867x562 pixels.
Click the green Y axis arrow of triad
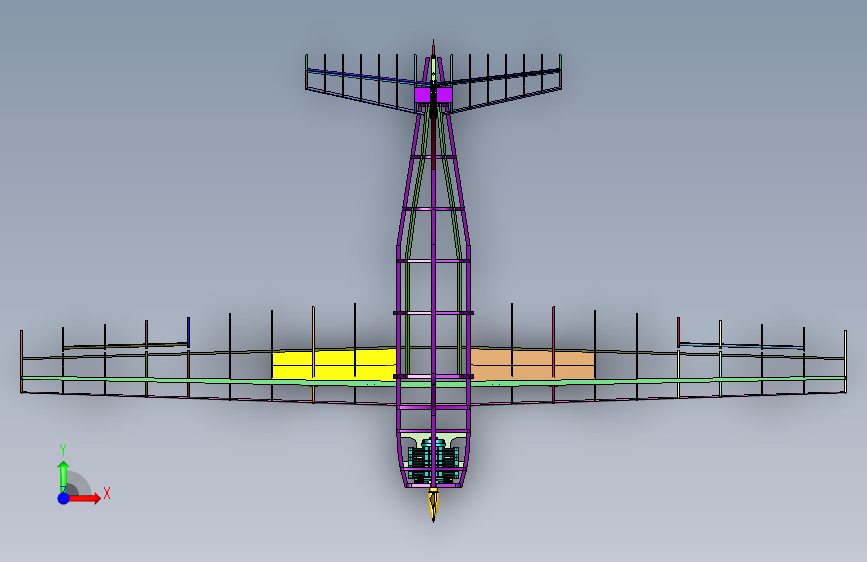pyautogui.click(x=64, y=476)
